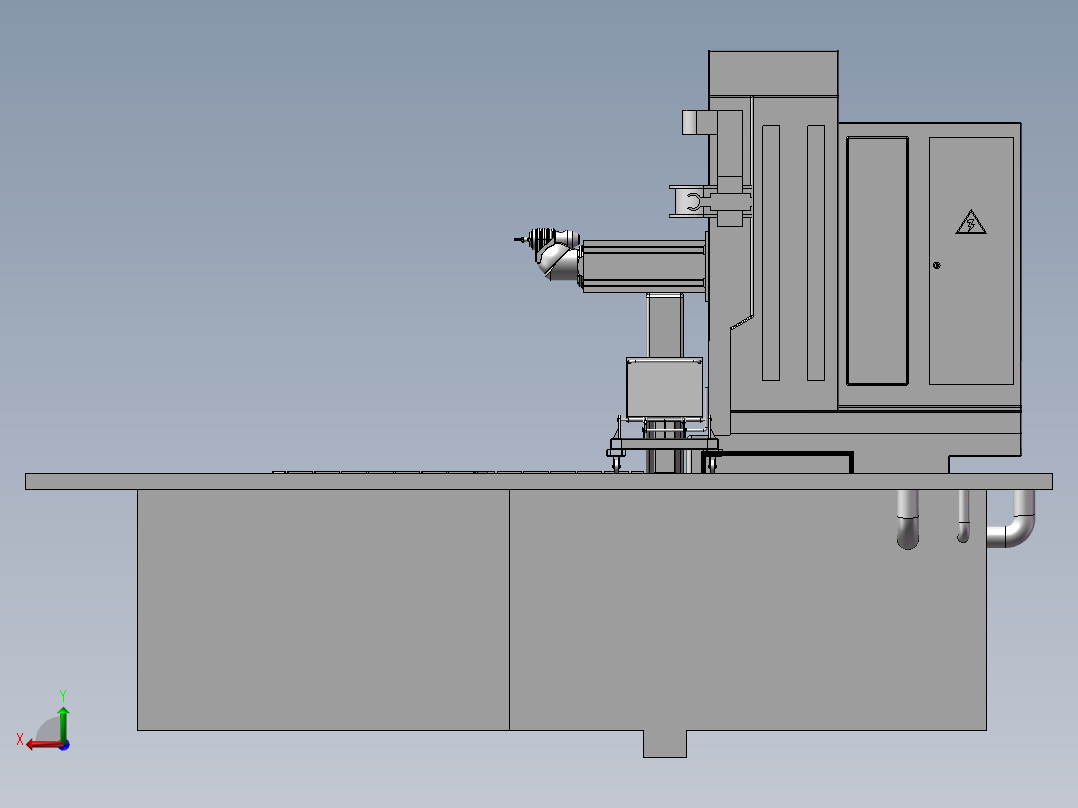1078x808 pixels.
Task: Select the vertical post under the arm beam
Action: pos(665,325)
